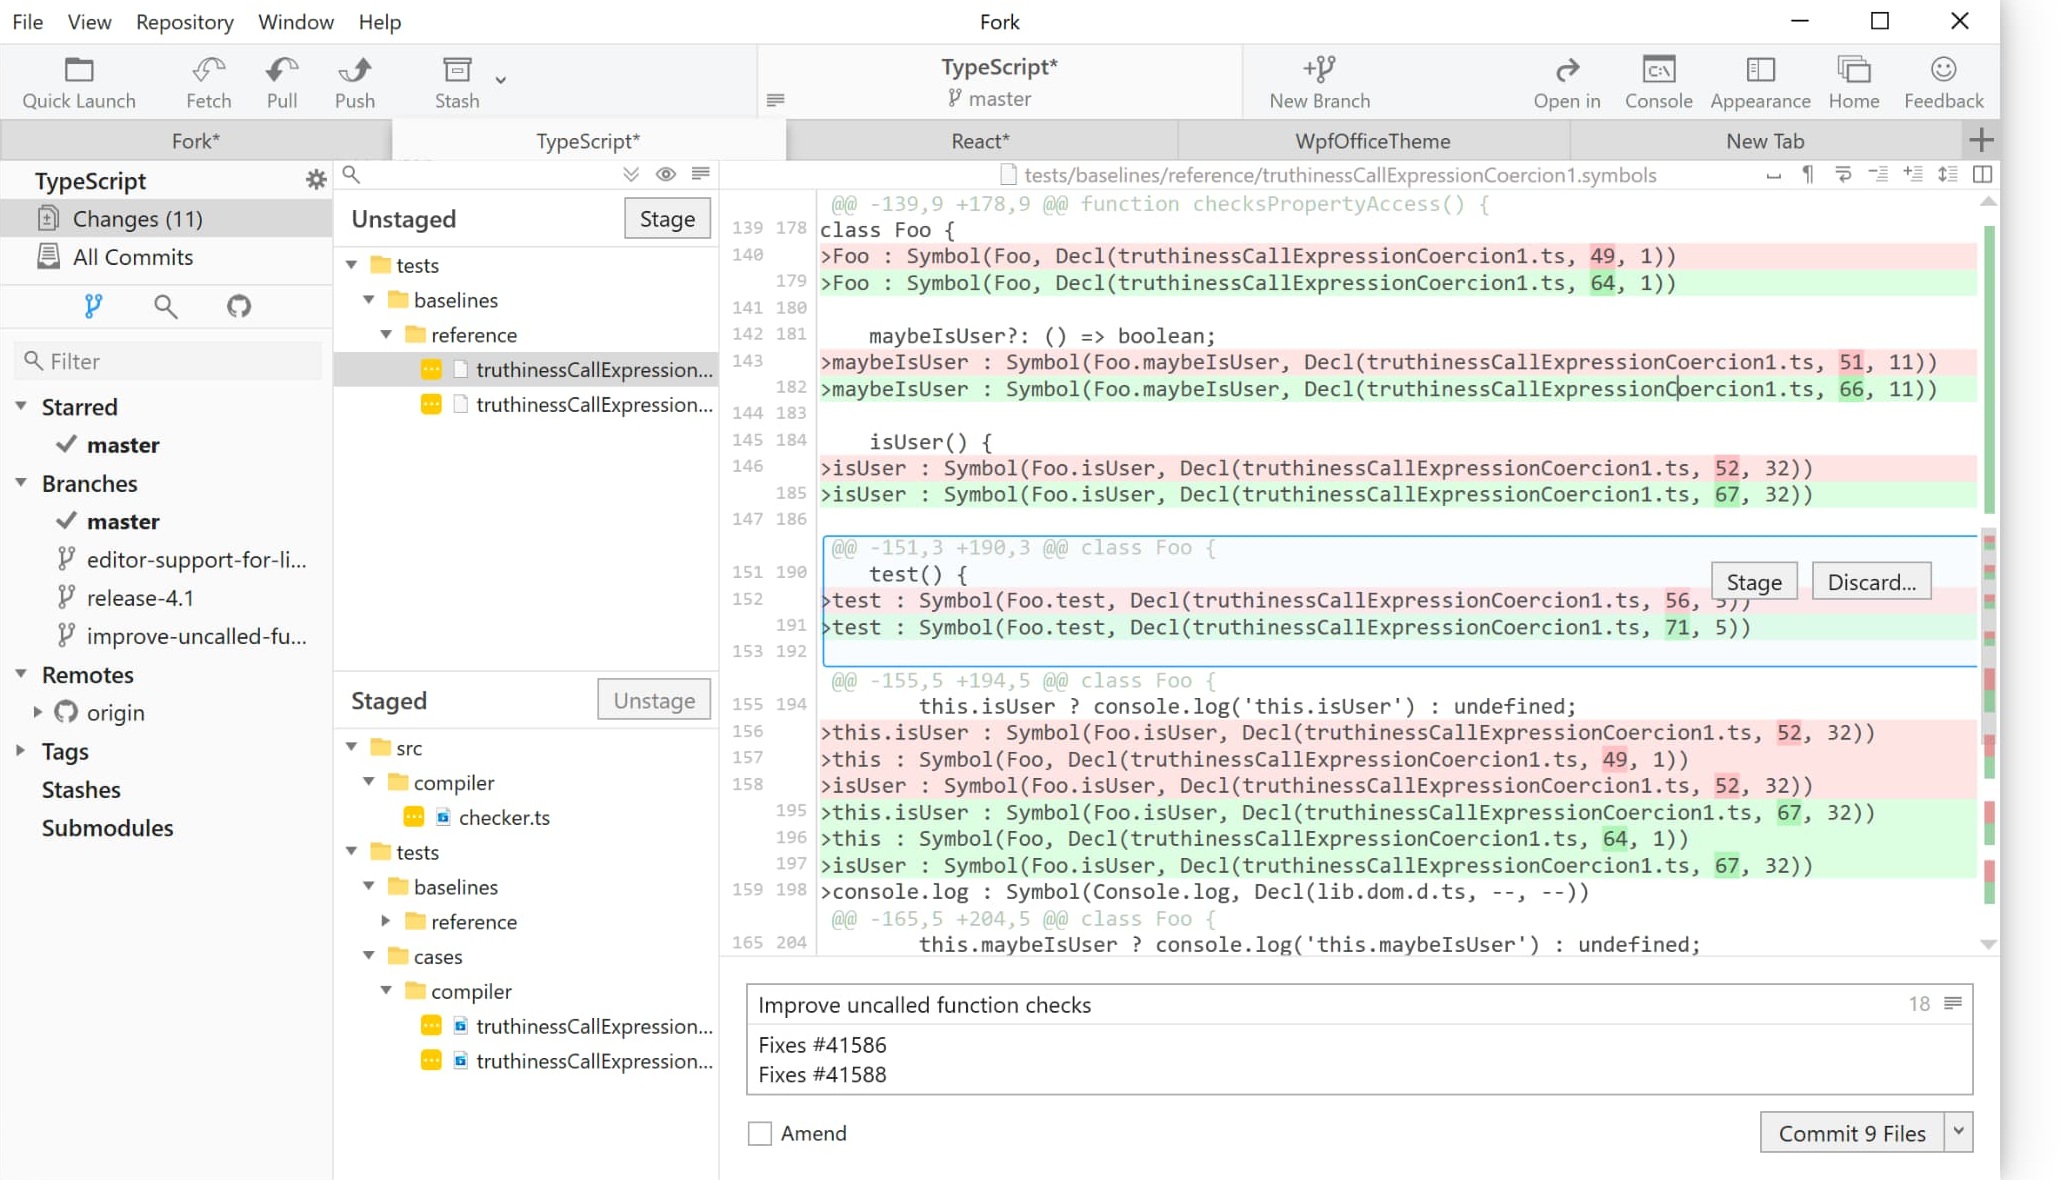2060x1180 pixels.
Task: Pull changes with toolbar icon
Action: click(282, 82)
